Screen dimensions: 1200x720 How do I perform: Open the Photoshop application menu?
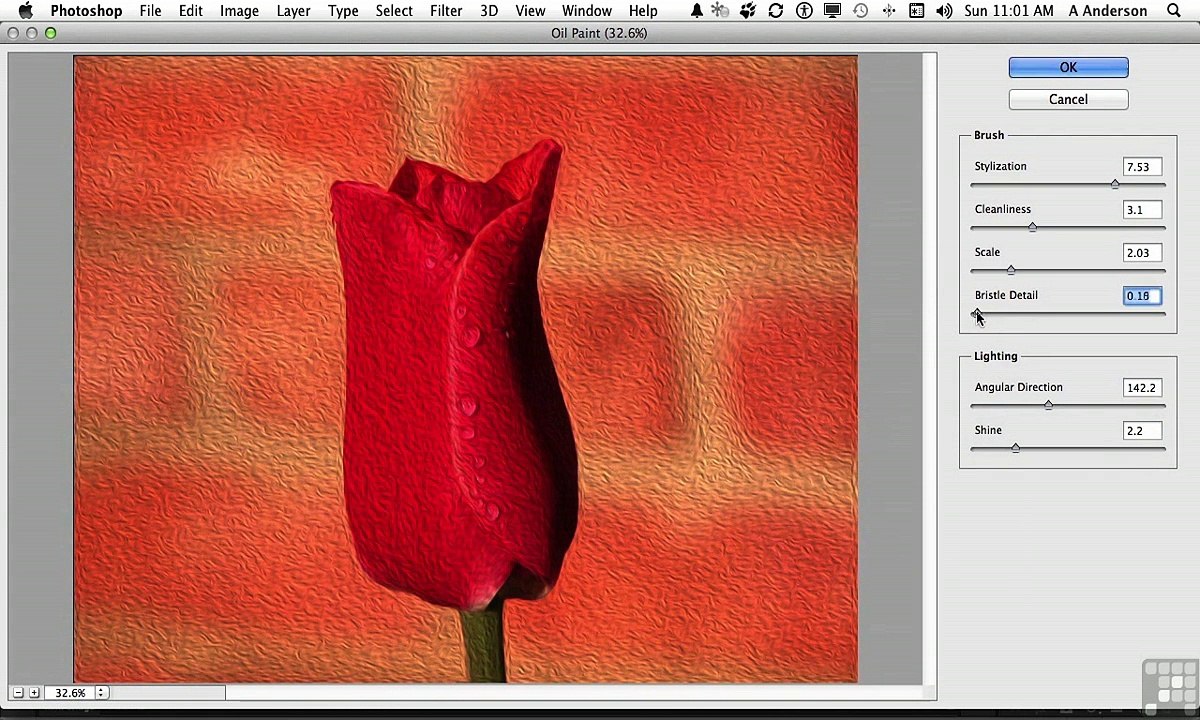86,11
